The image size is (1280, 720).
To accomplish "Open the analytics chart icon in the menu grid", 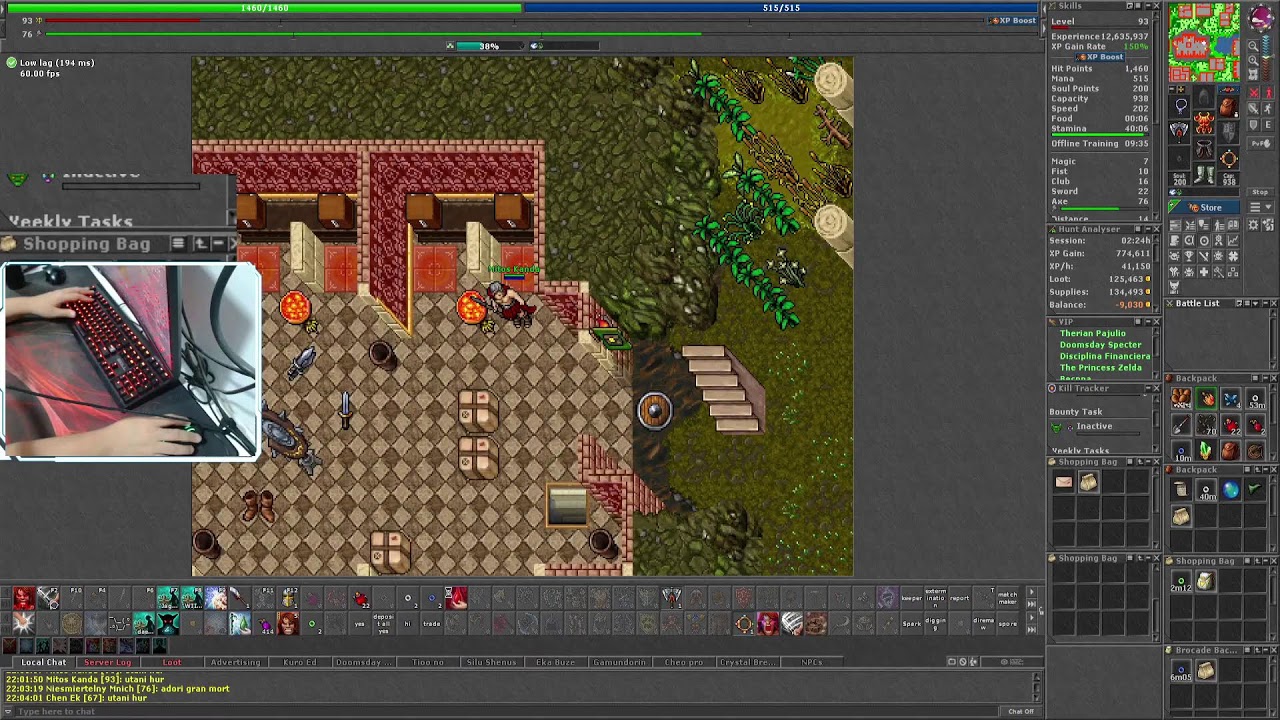I will 1233,240.
